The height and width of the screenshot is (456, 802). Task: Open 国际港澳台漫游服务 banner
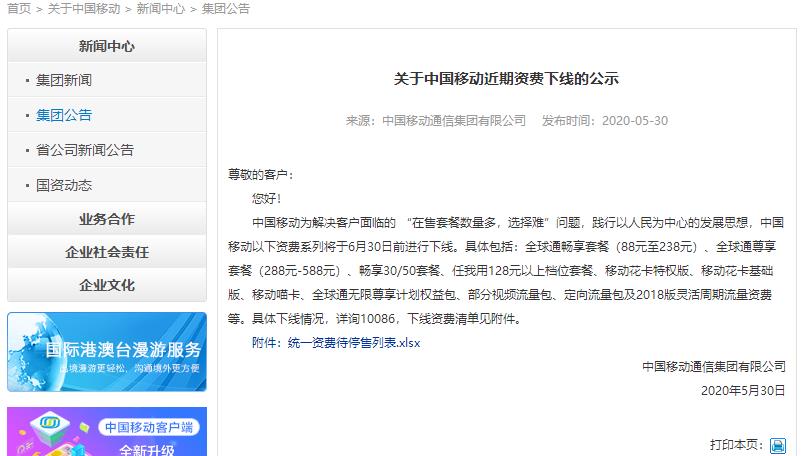107,352
